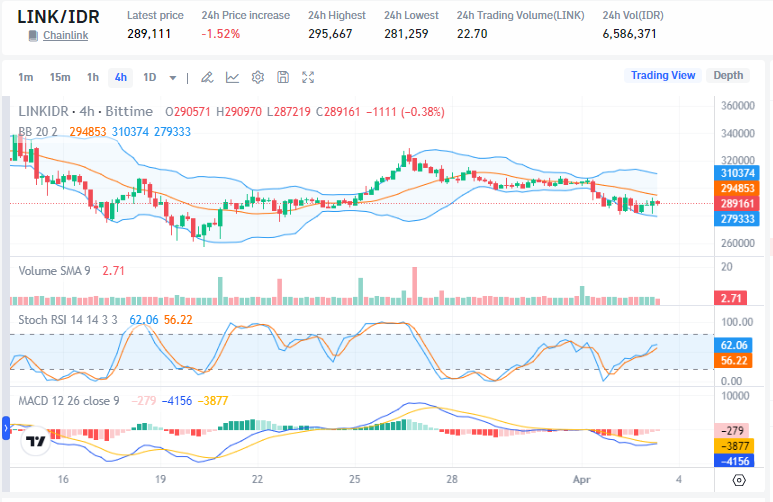The image size is (773, 502).
Task: Click the 2.71 volume axis label
Action: (x=731, y=298)
